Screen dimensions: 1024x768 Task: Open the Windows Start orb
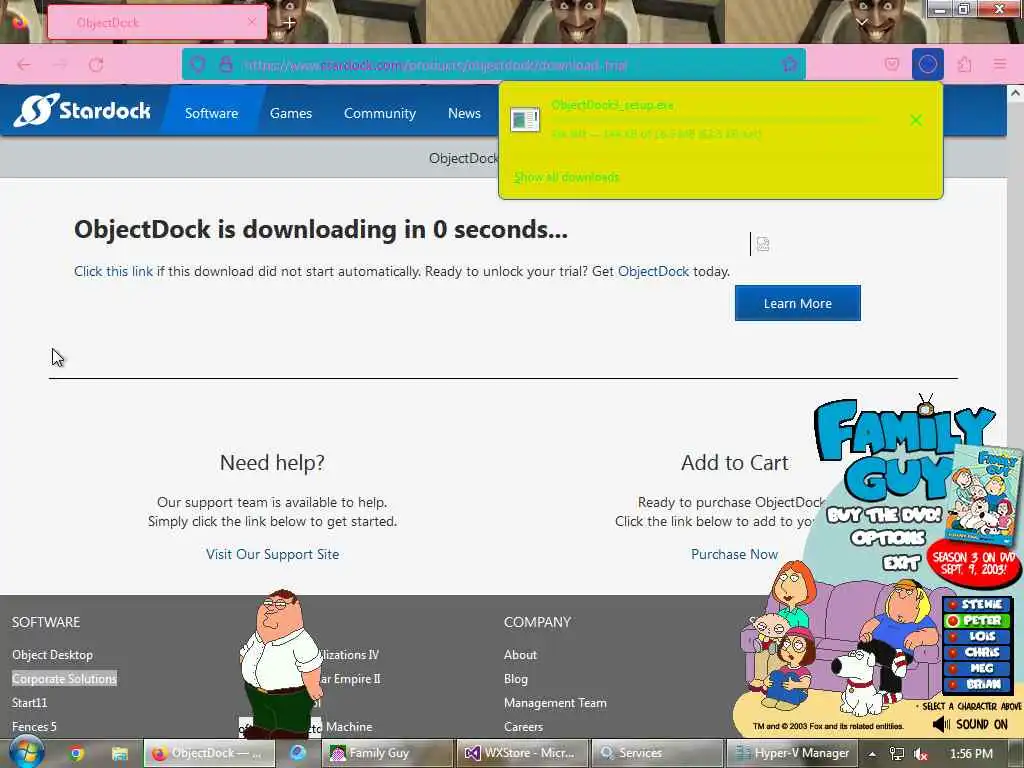pos(27,752)
